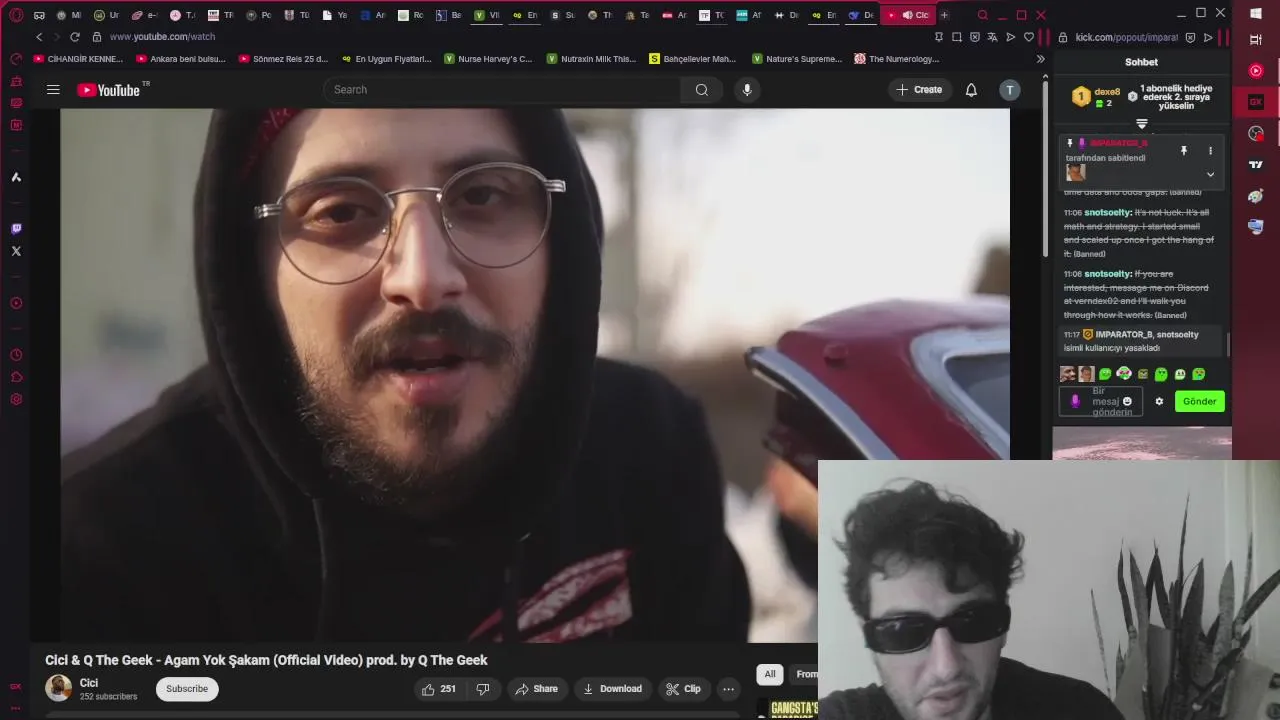This screenshot has height=720, width=1280.
Task: Focus the YouTube Search field
Action: point(502,90)
